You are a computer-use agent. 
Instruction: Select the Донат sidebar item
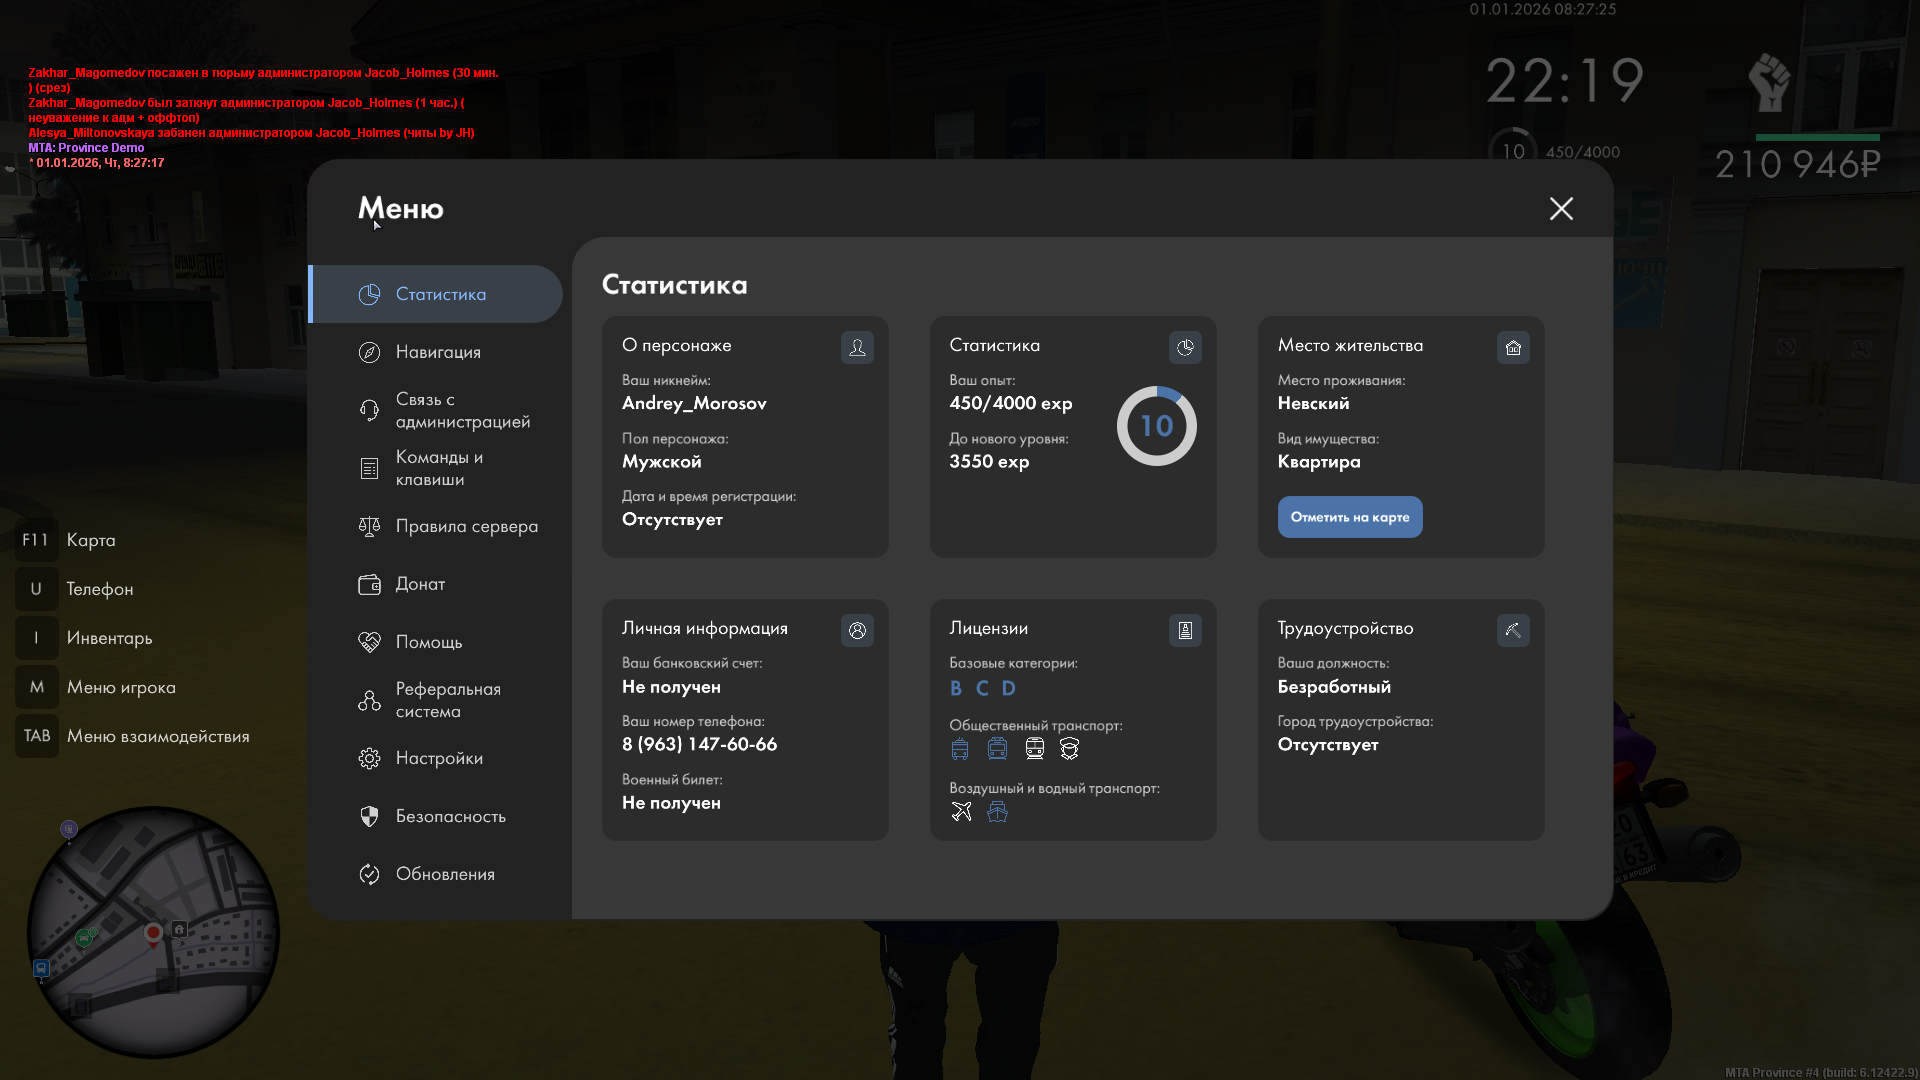coord(420,584)
